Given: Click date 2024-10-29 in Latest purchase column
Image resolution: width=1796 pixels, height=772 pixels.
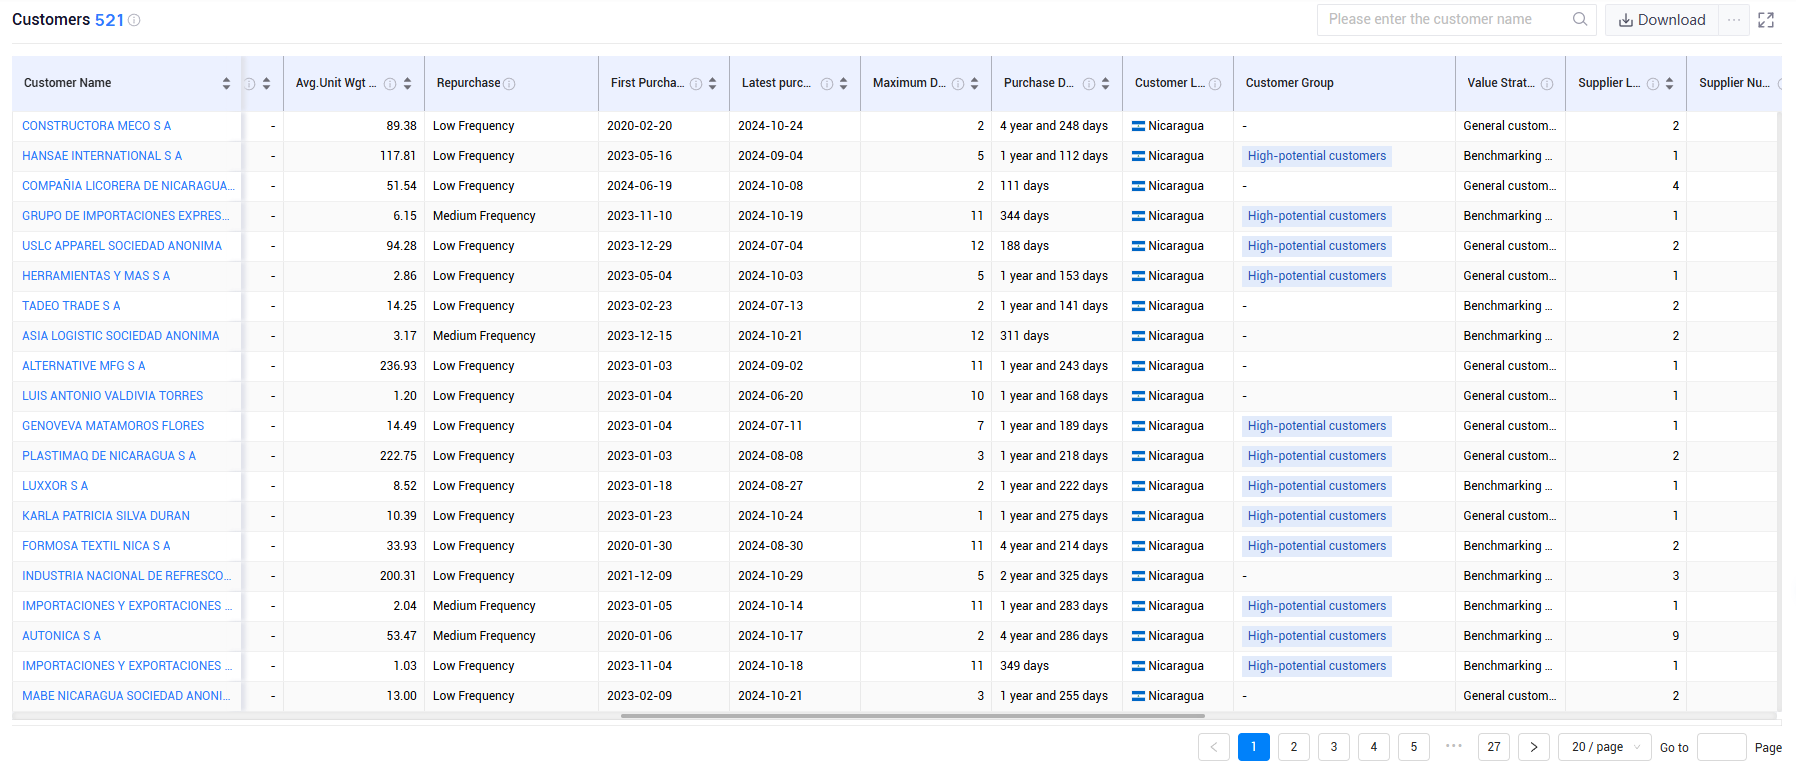Looking at the screenshot, I should (771, 576).
